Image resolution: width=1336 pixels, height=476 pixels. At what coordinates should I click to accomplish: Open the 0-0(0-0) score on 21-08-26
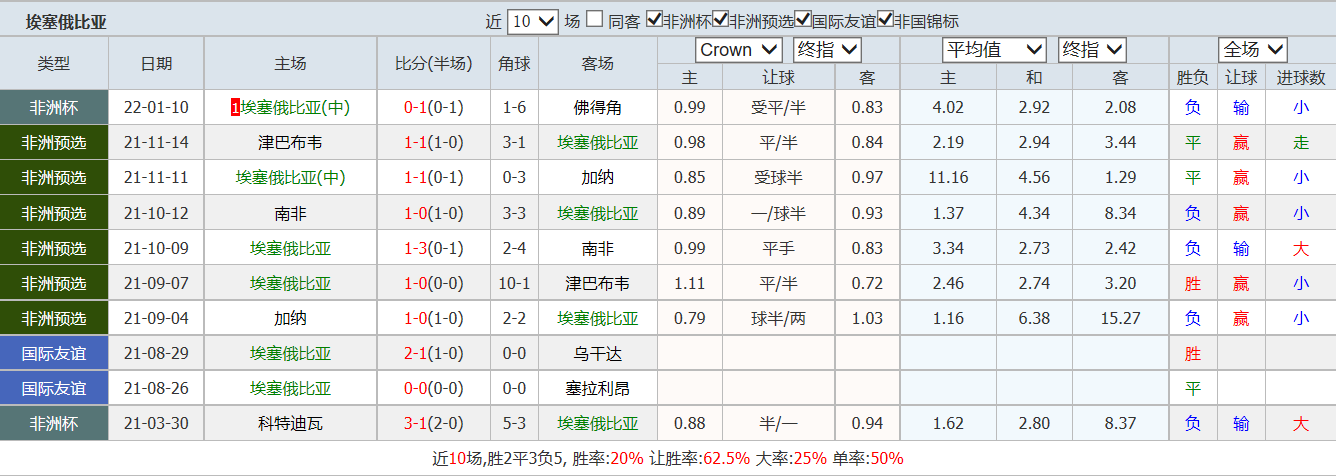(433, 388)
